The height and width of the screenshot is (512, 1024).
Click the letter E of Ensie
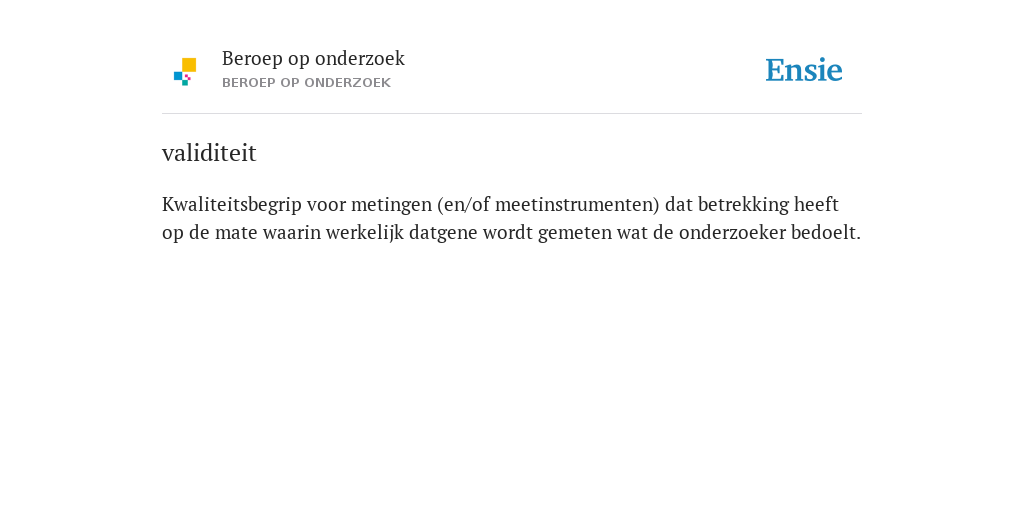coord(775,70)
